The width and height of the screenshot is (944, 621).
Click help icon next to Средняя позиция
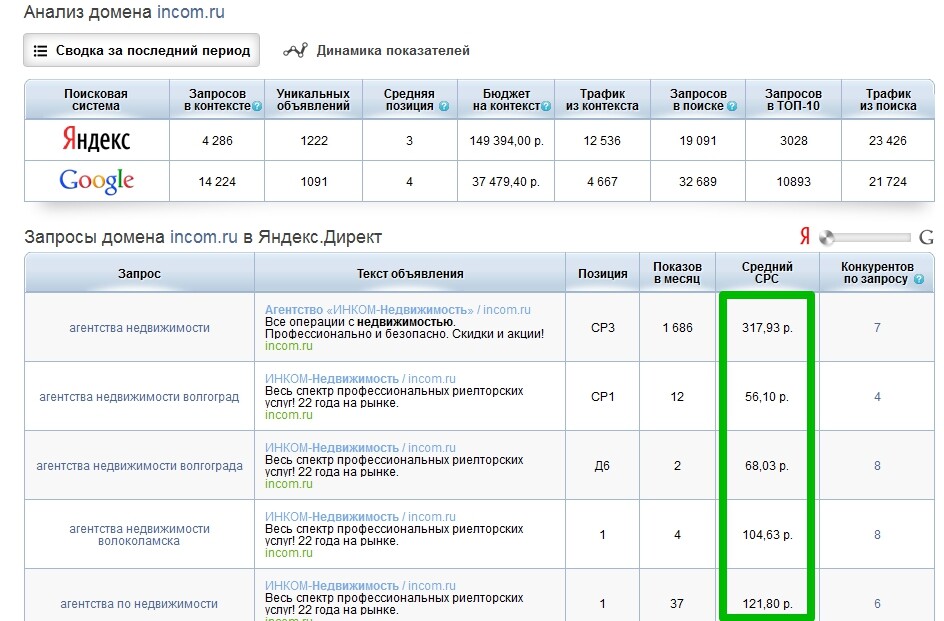[444, 107]
